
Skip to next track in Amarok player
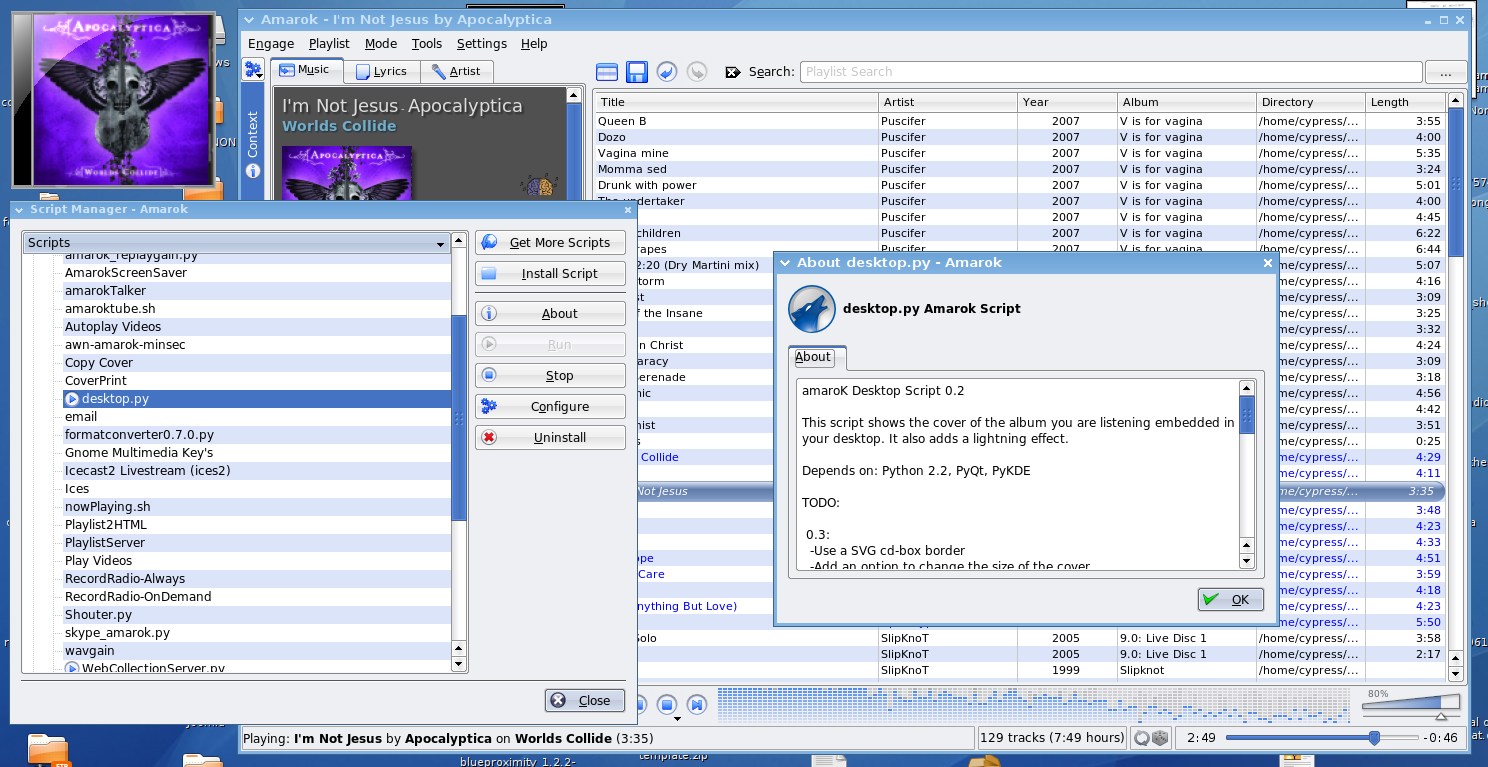698,704
